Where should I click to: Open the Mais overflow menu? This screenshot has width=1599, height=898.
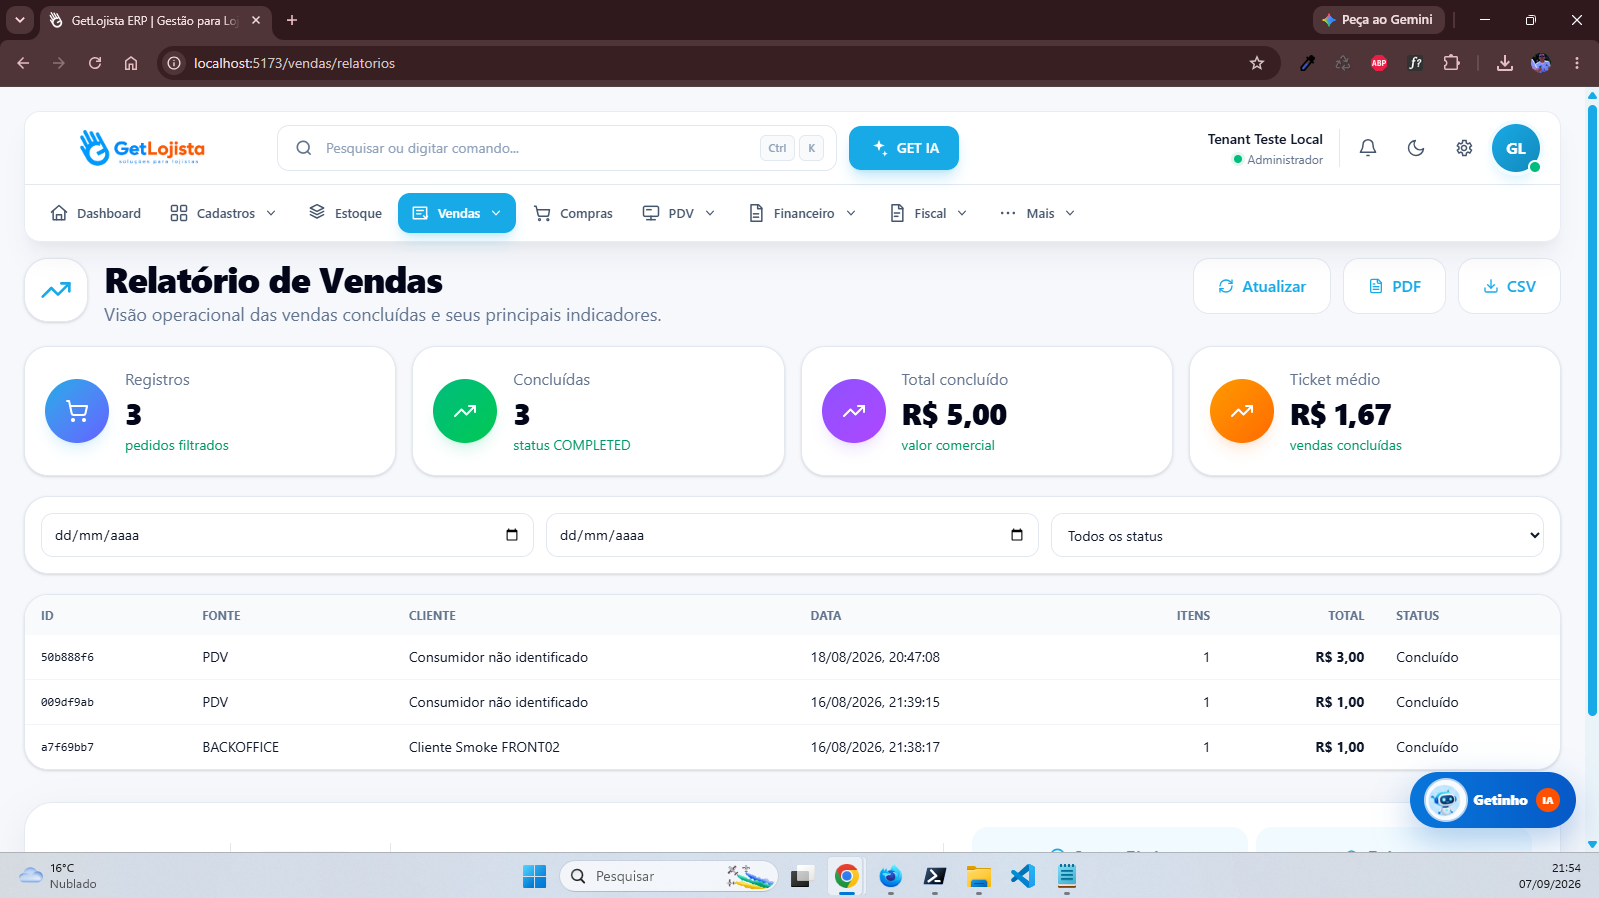point(1038,213)
